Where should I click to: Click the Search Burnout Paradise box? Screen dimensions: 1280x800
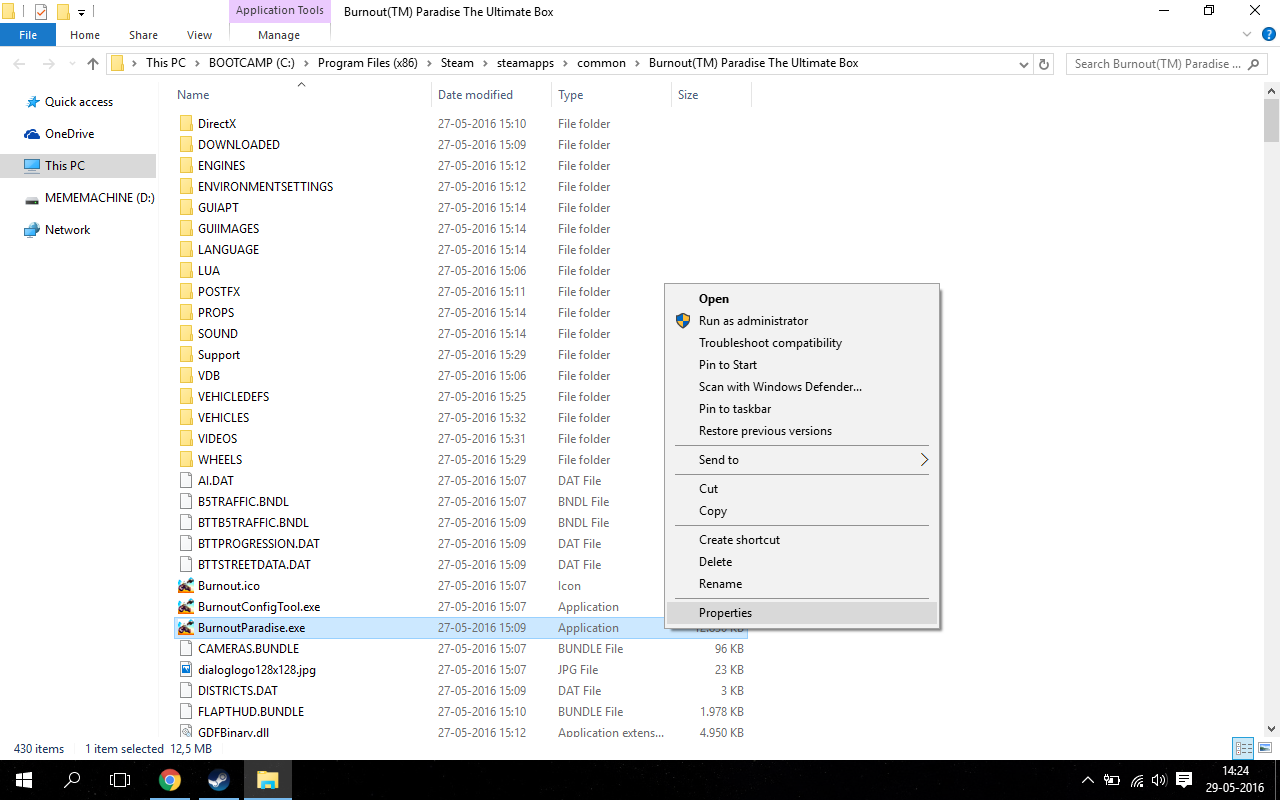pos(1167,63)
